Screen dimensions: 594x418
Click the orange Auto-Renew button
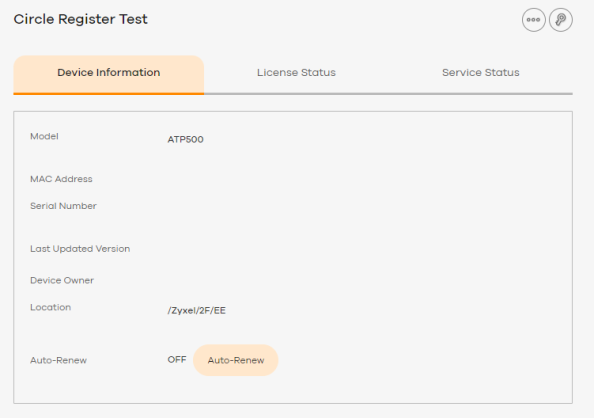[236, 360]
